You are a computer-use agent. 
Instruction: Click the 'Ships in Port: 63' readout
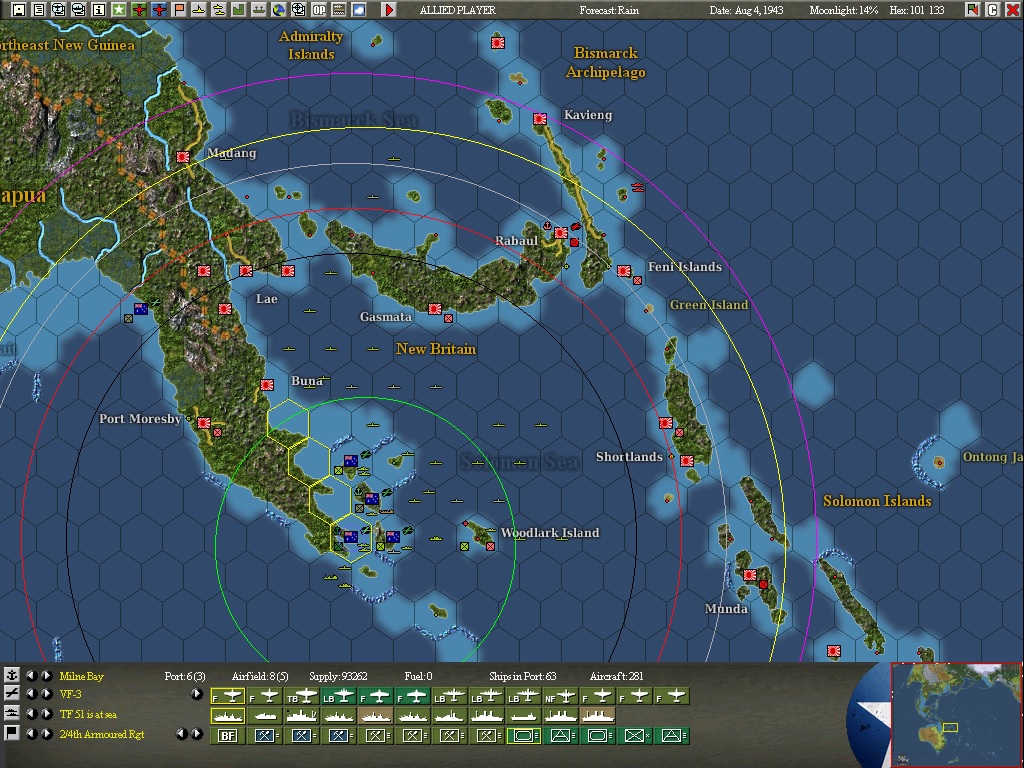pyautogui.click(x=522, y=676)
